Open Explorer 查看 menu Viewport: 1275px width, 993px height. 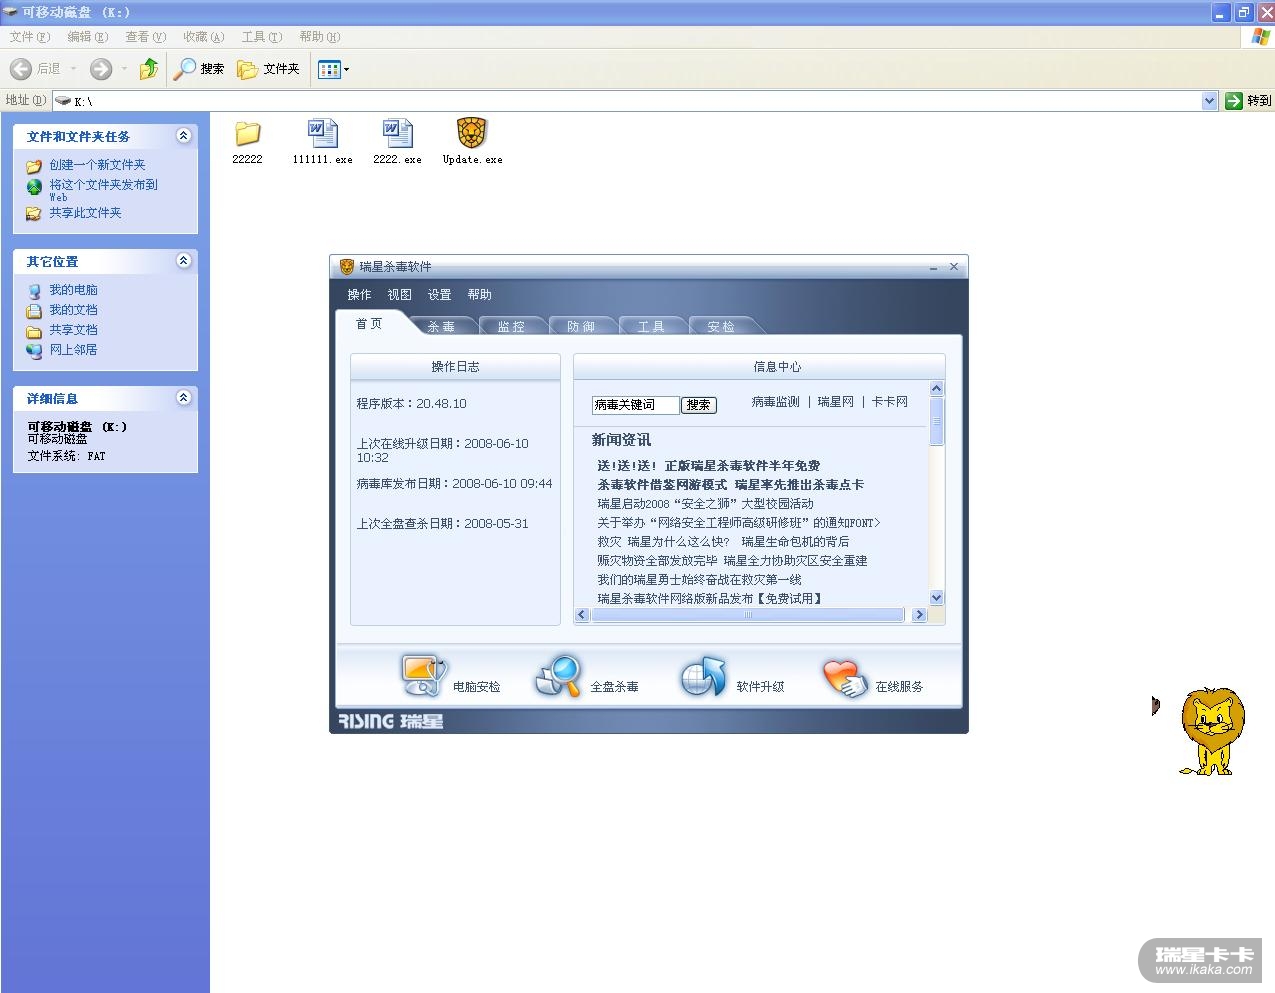tap(146, 37)
